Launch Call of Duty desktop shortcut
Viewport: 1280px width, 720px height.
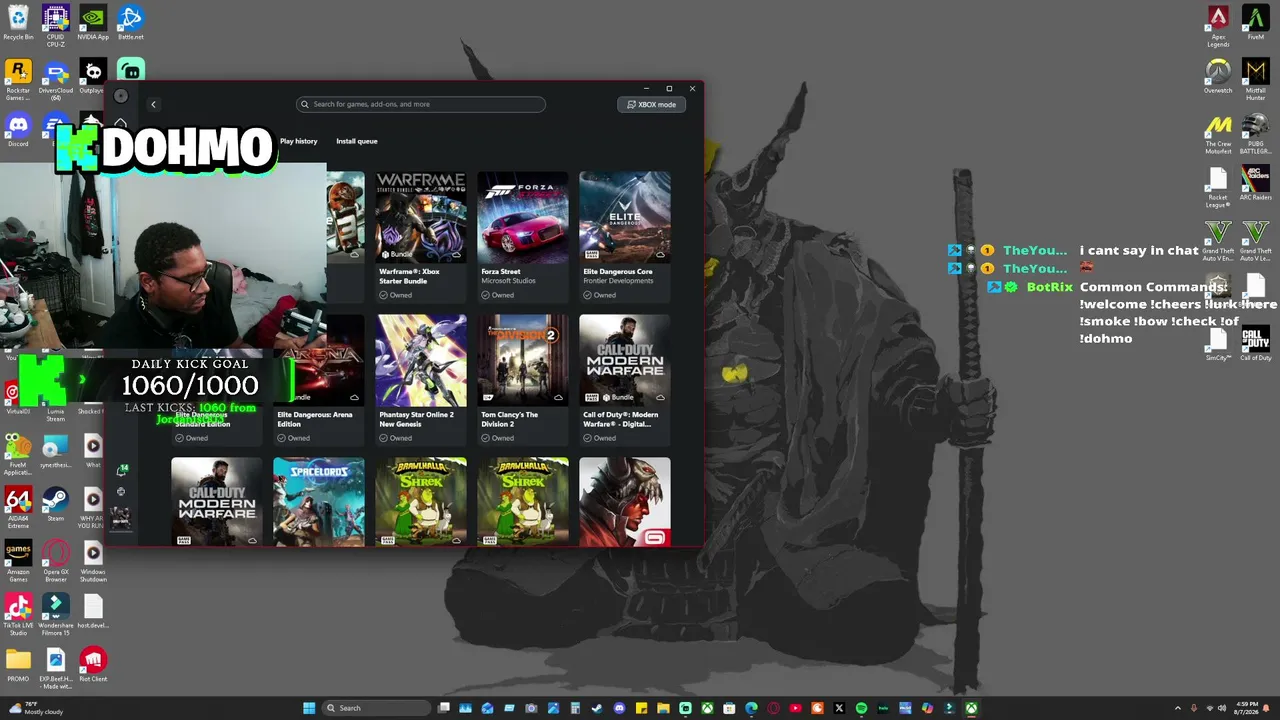click(1256, 344)
